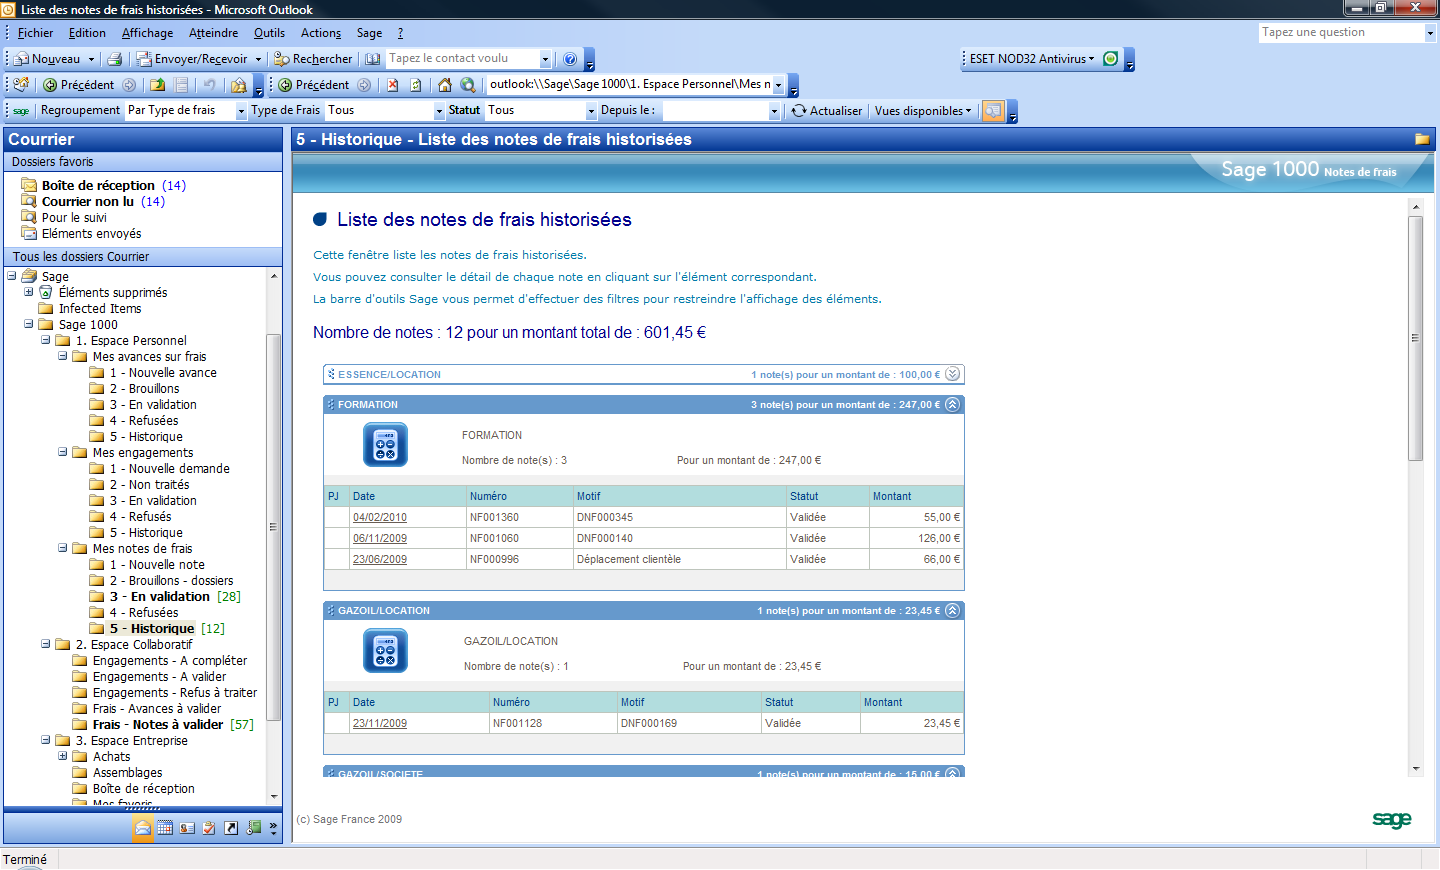Click the web search globe icon
This screenshot has width=1440, height=870.
click(x=467, y=85)
